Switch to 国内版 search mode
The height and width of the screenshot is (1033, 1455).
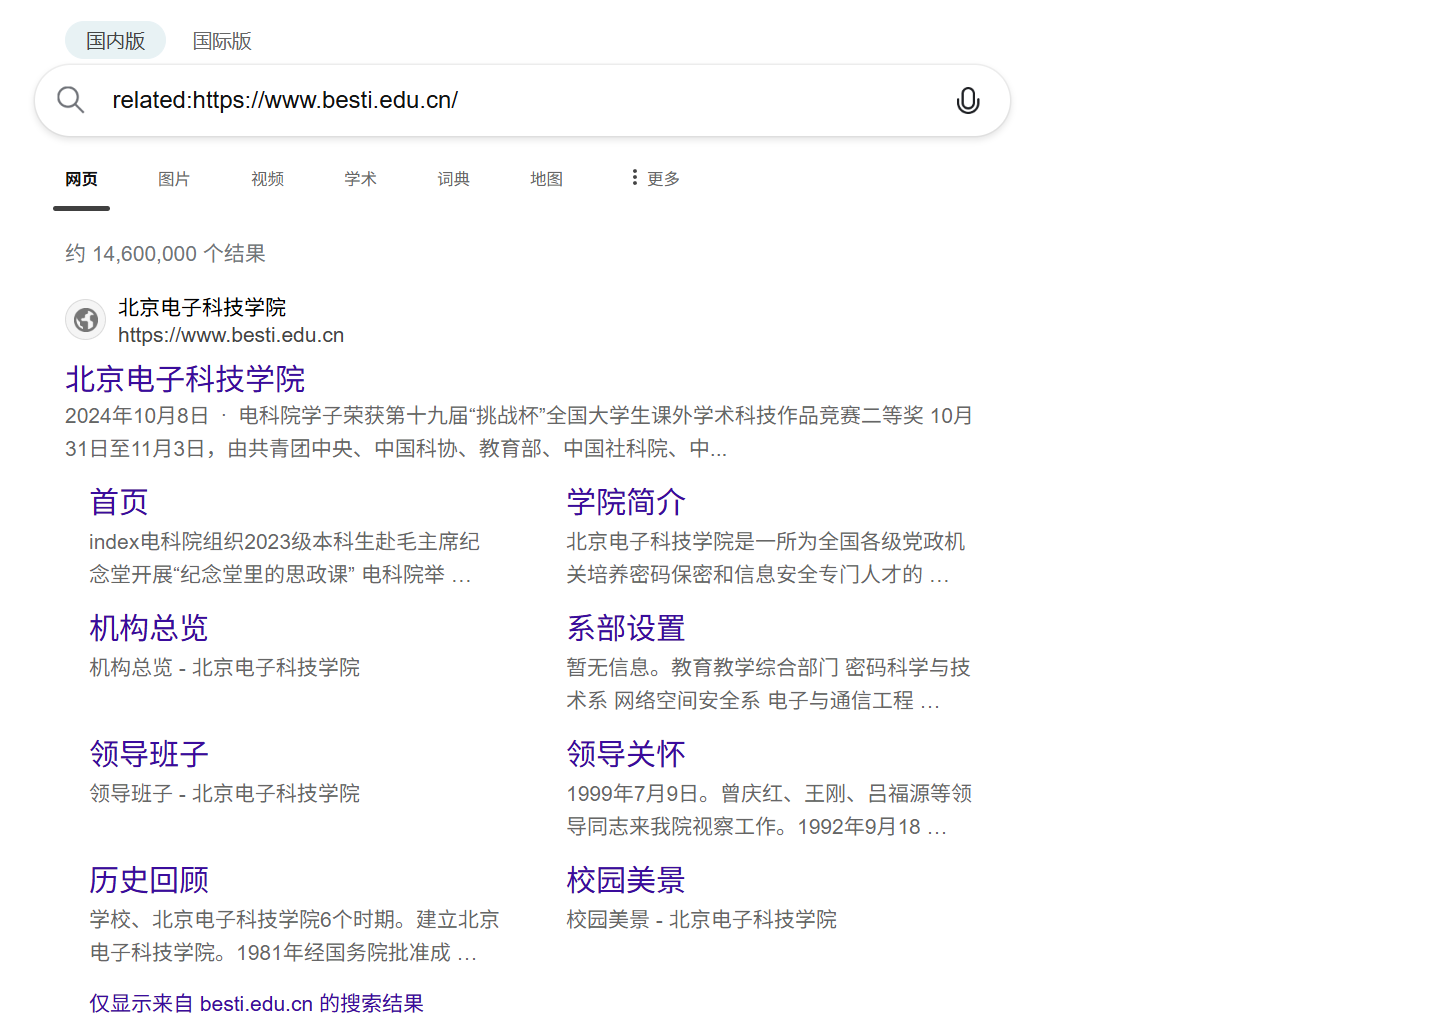coord(115,41)
